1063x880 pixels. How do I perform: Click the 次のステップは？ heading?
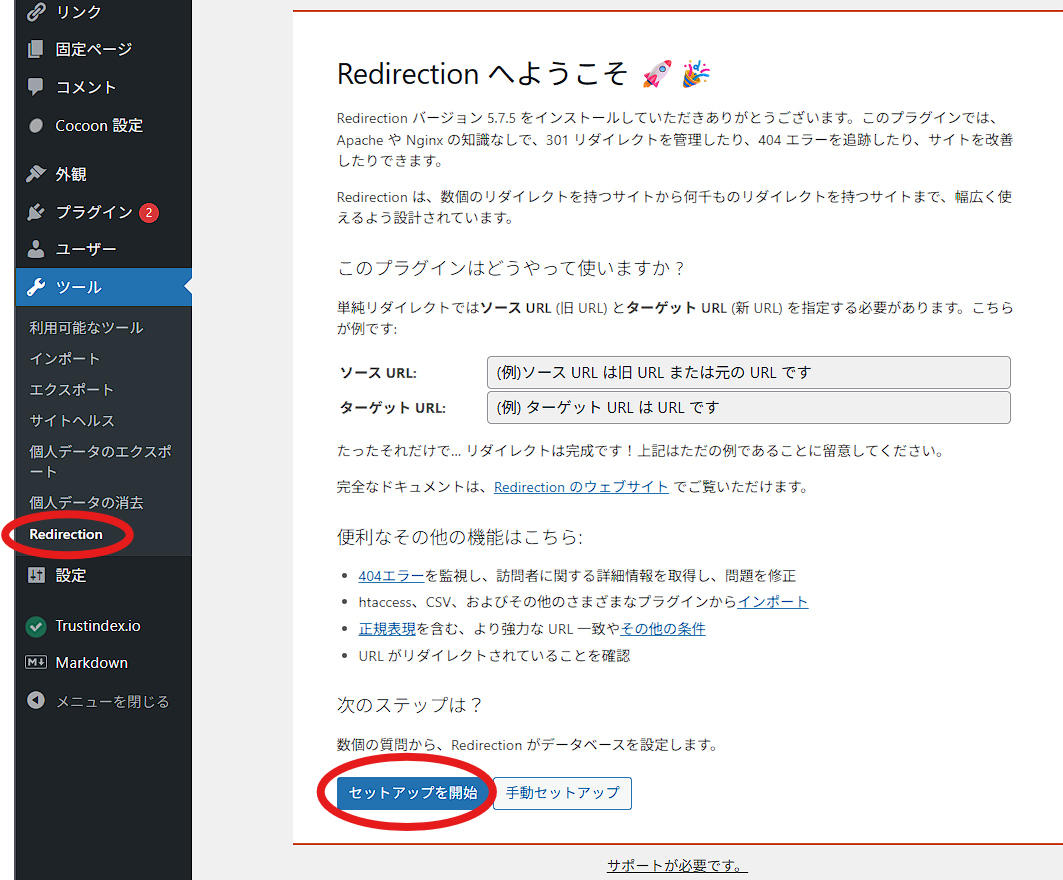point(409,704)
